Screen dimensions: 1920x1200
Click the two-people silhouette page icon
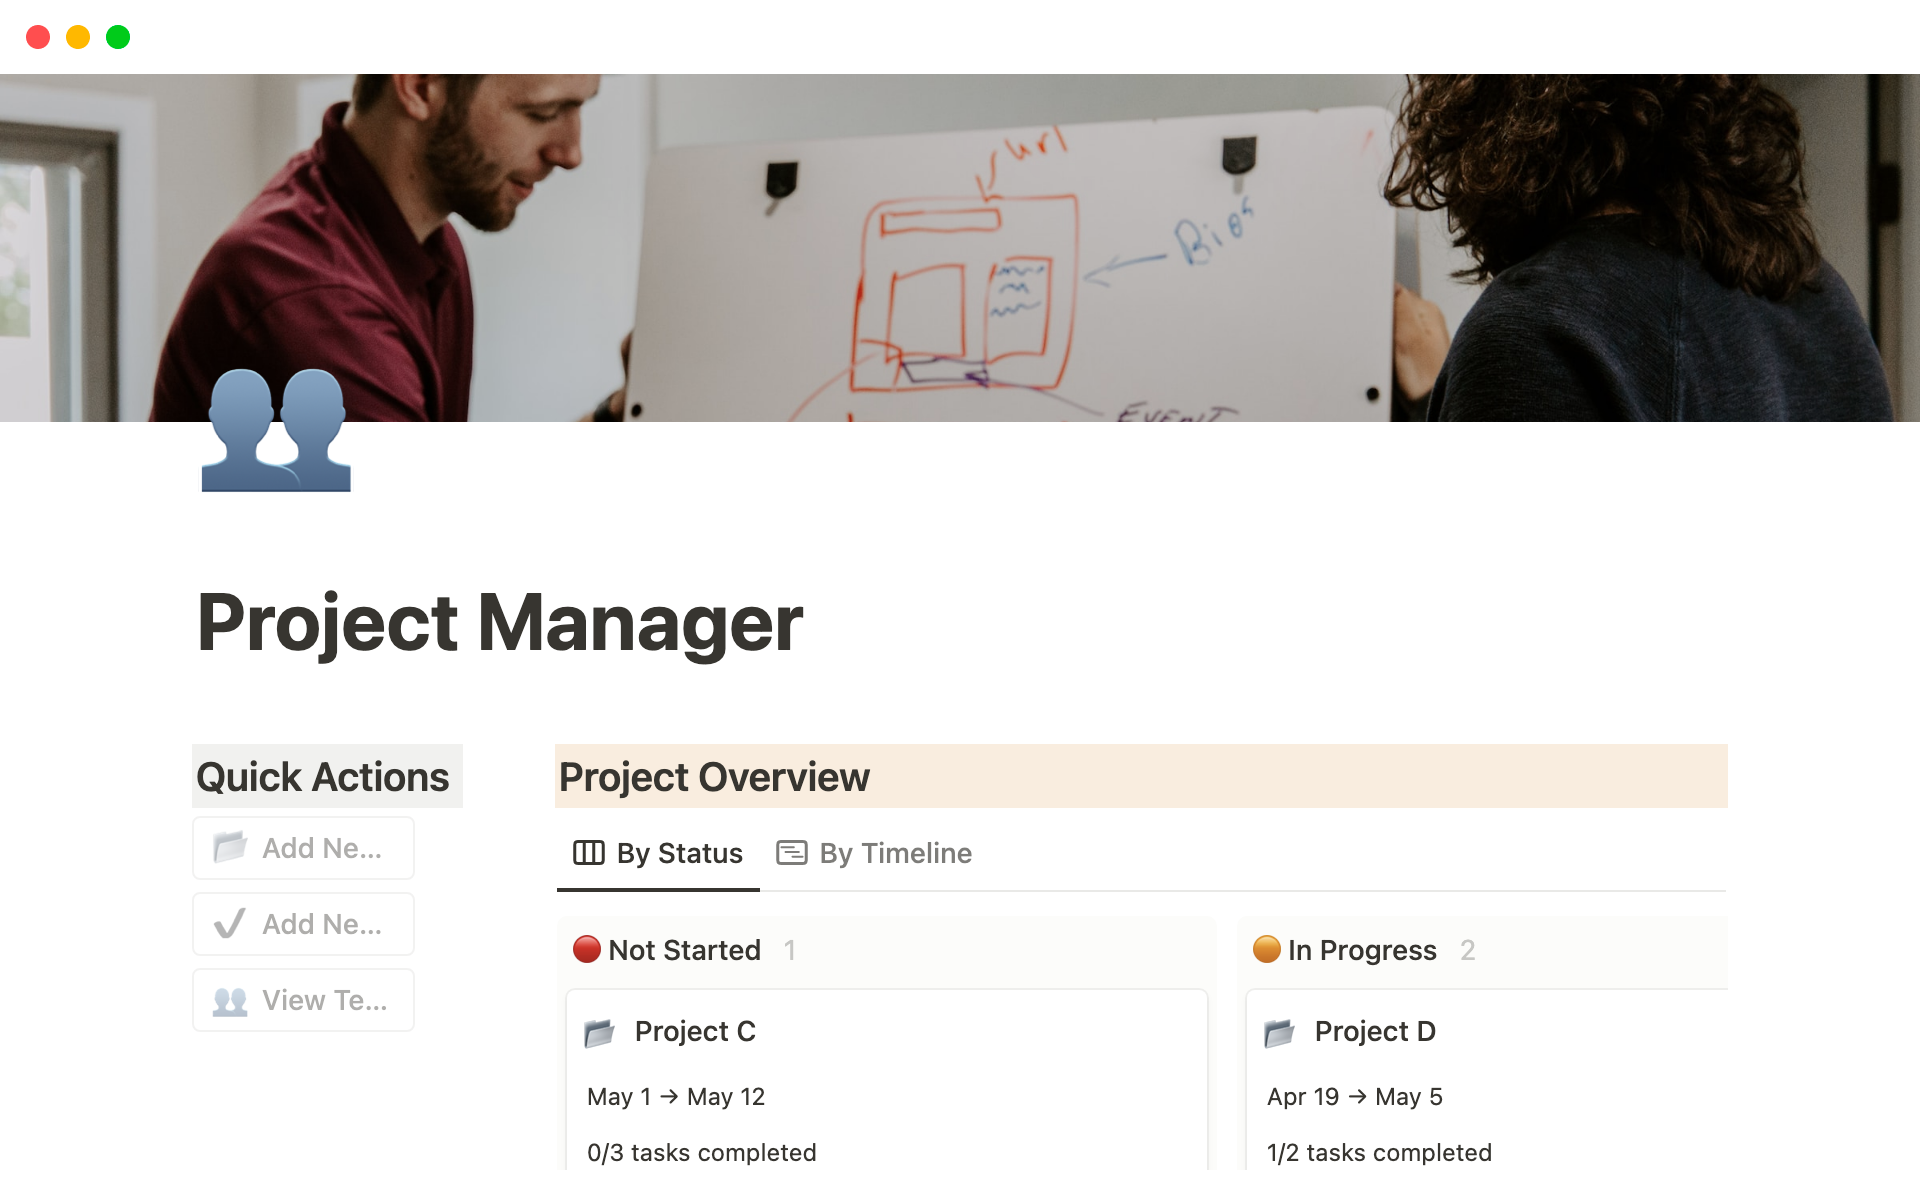pyautogui.click(x=276, y=431)
